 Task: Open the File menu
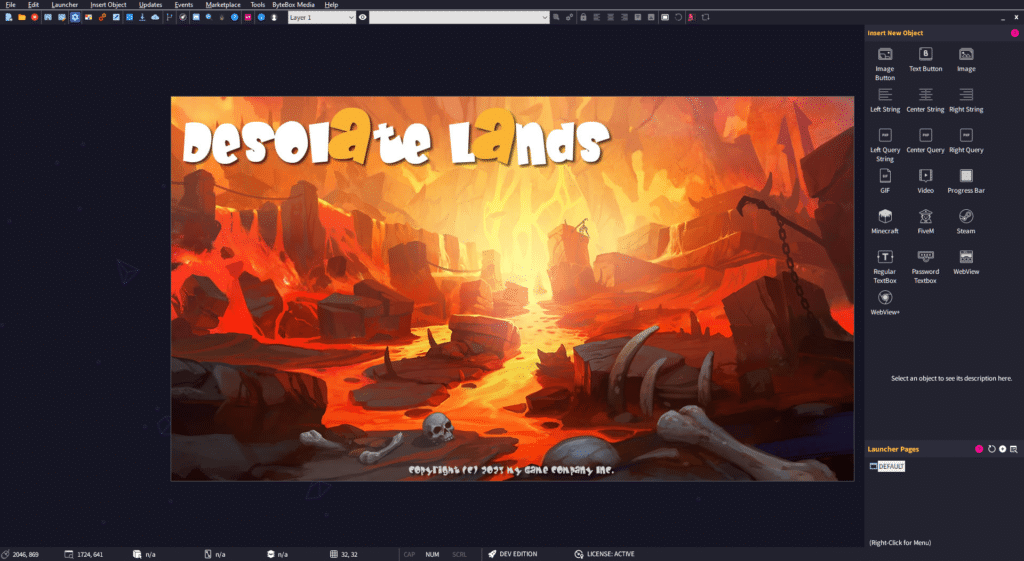(x=10, y=5)
